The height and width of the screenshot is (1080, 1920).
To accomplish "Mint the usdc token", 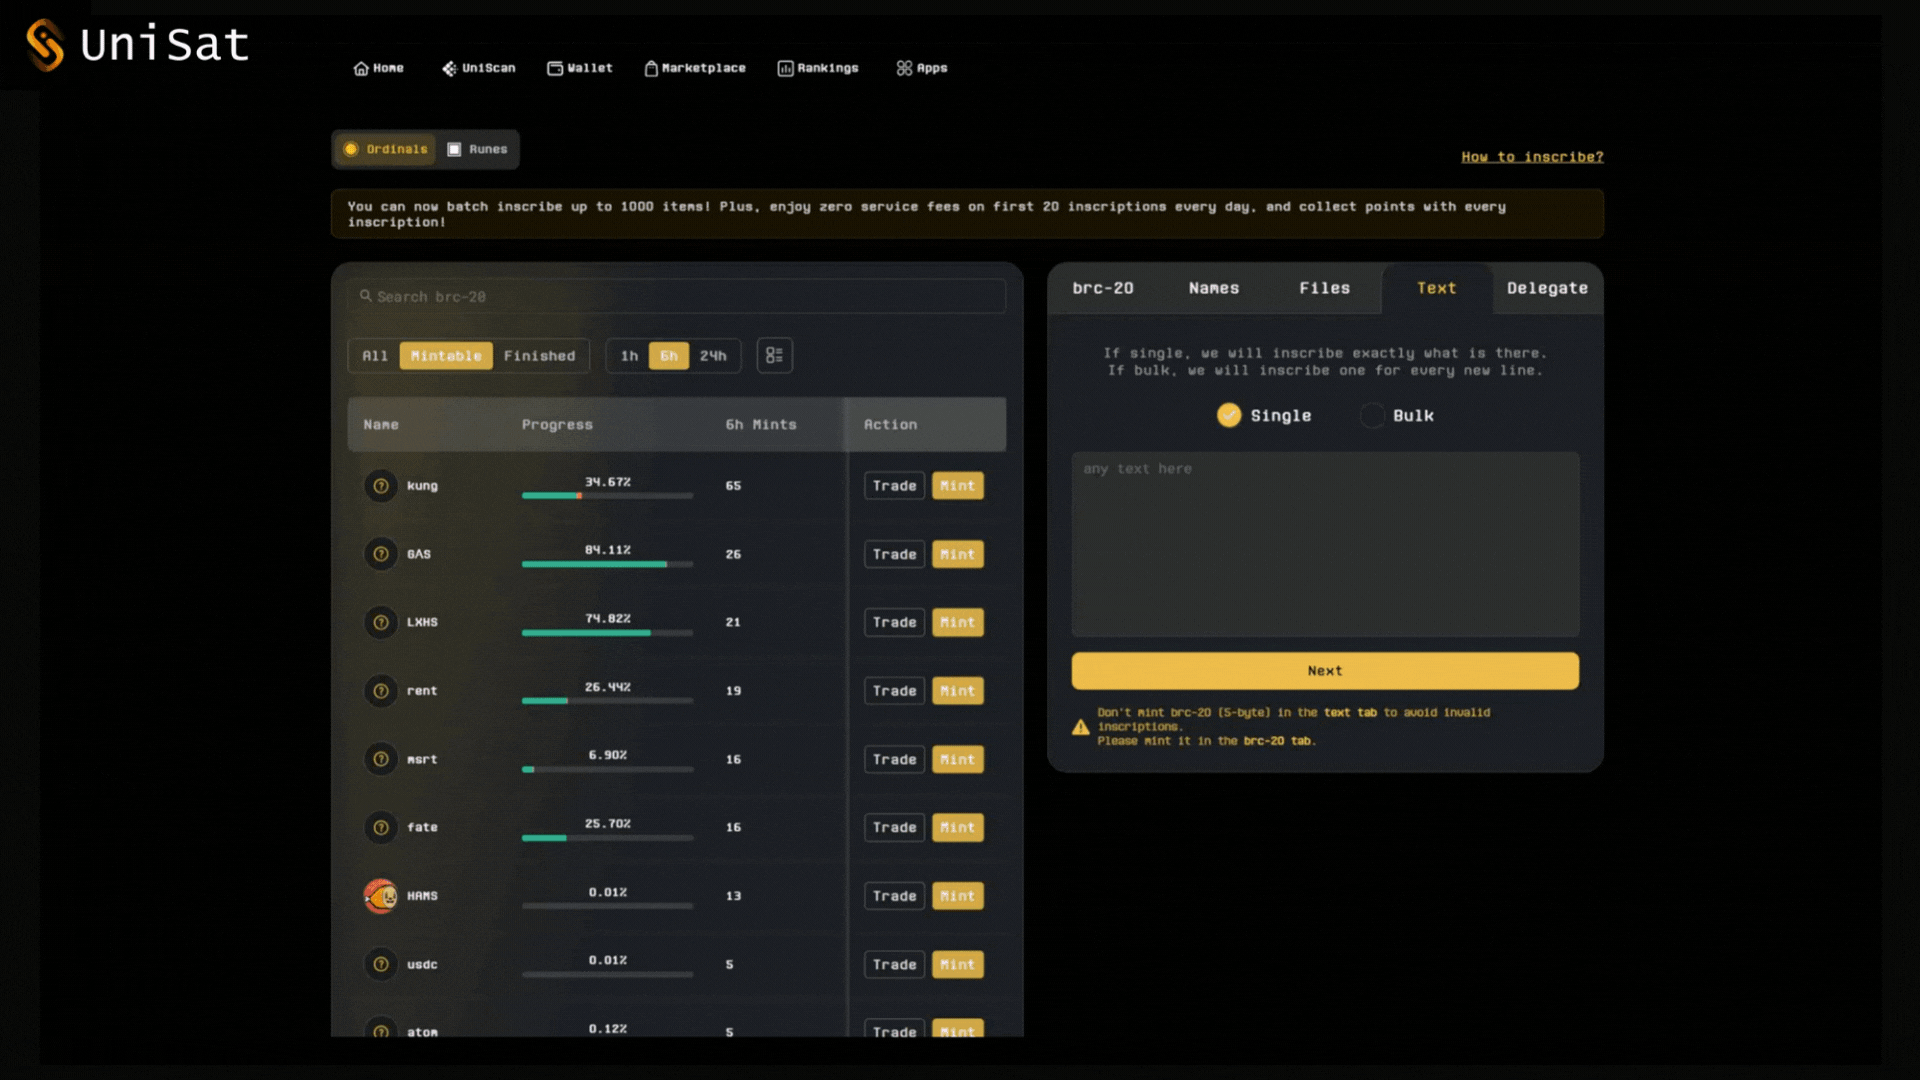I will pos(957,964).
